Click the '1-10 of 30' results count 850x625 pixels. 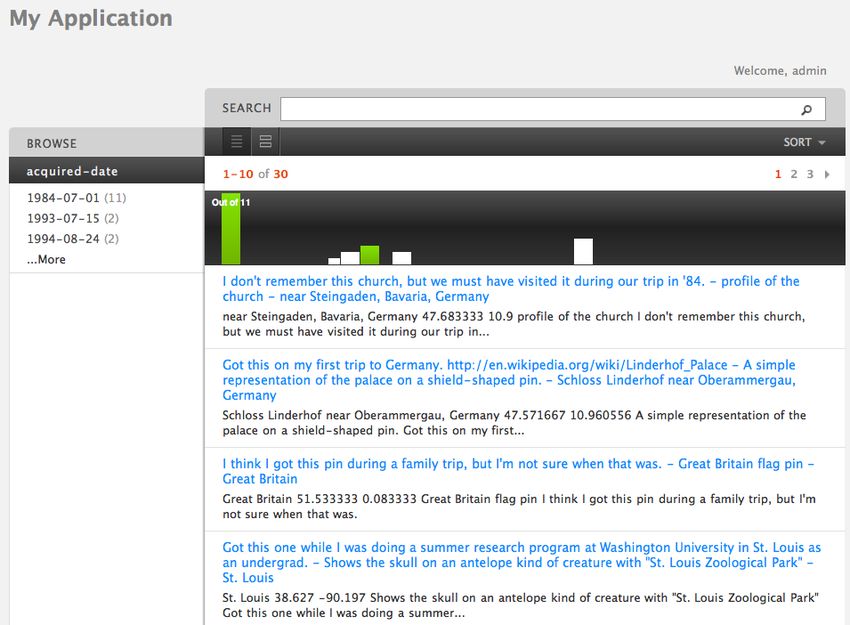click(x=255, y=174)
